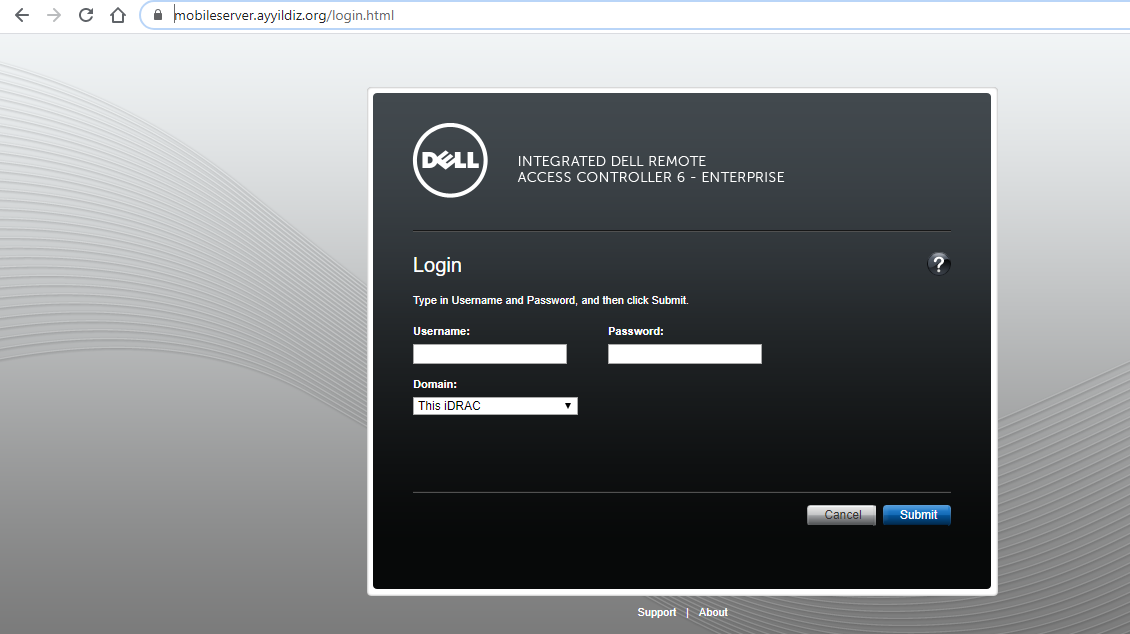Open login help with the question mark icon
Viewport: 1130px width, 634px height.
coord(938,264)
